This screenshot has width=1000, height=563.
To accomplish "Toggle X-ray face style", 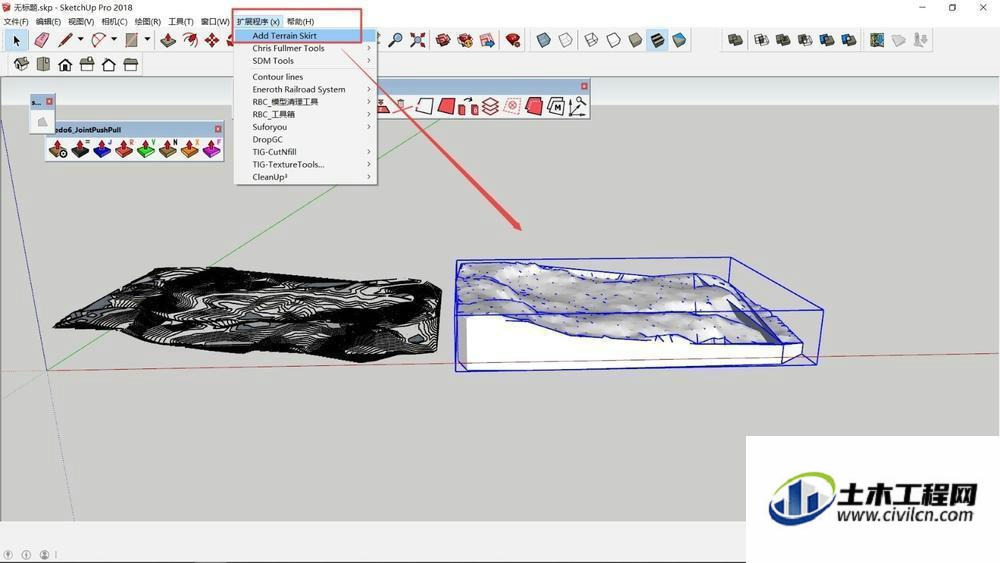I will (x=543, y=40).
